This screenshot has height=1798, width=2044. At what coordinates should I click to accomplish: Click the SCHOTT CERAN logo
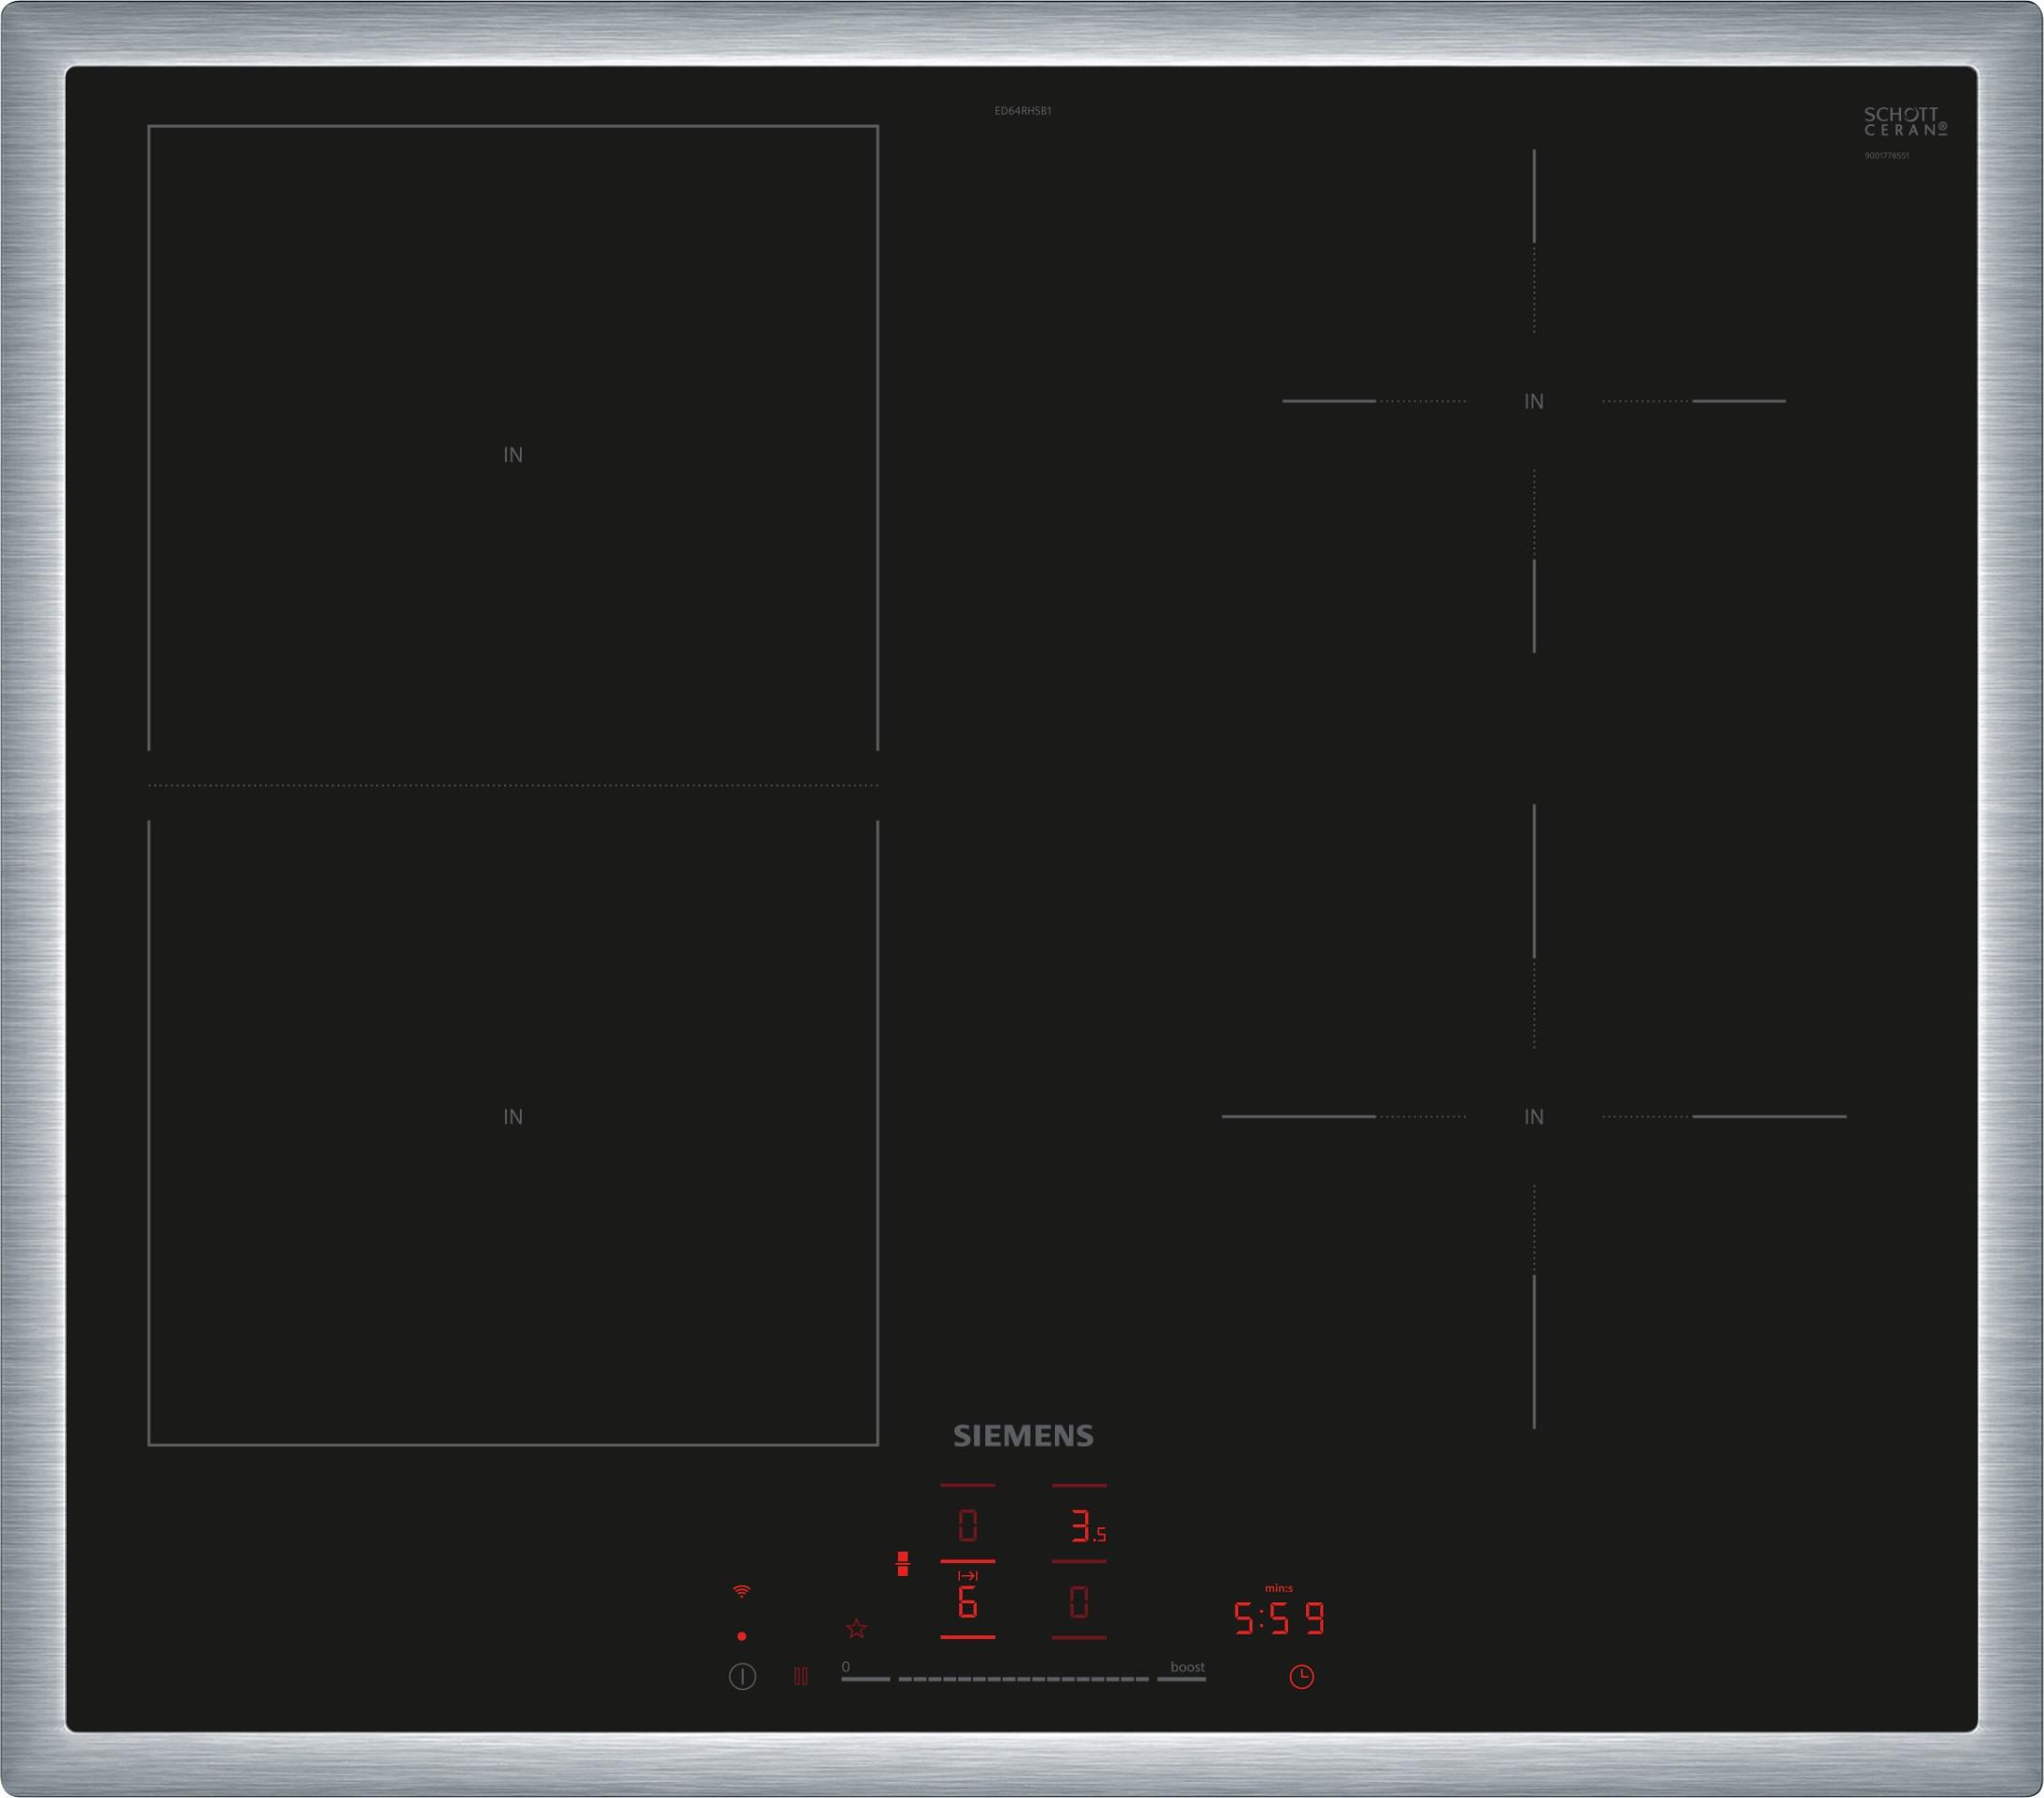pyautogui.click(x=1904, y=122)
